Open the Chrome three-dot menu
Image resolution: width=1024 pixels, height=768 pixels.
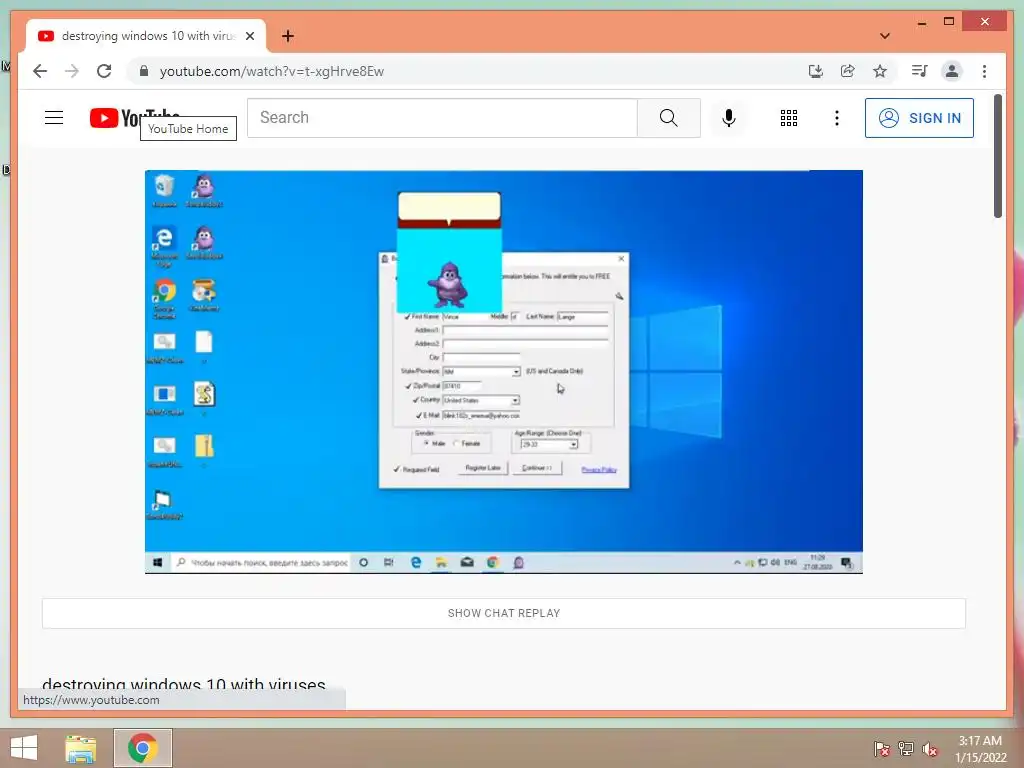[984, 71]
